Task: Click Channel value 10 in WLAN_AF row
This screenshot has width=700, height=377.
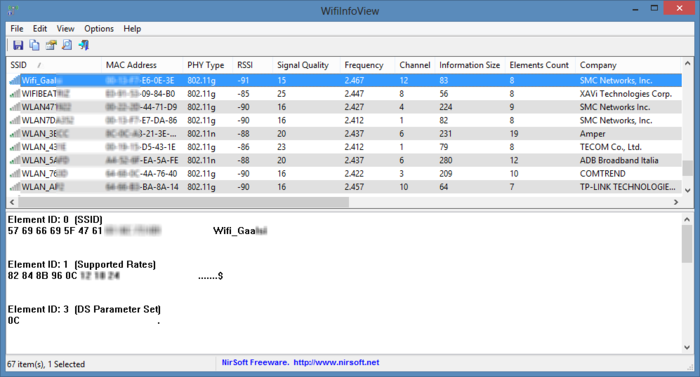Action: pos(404,187)
